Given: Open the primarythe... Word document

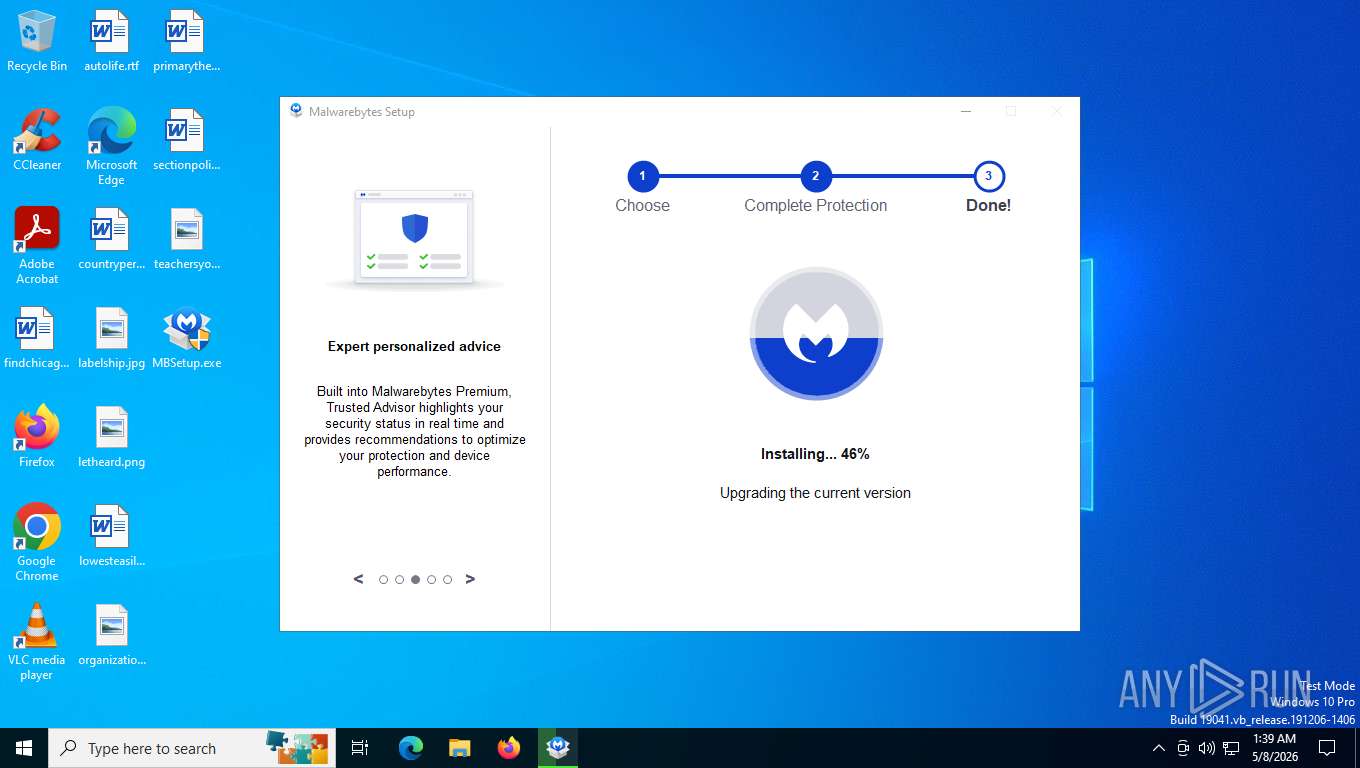Looking at the screenshot, I should [186, 40].
